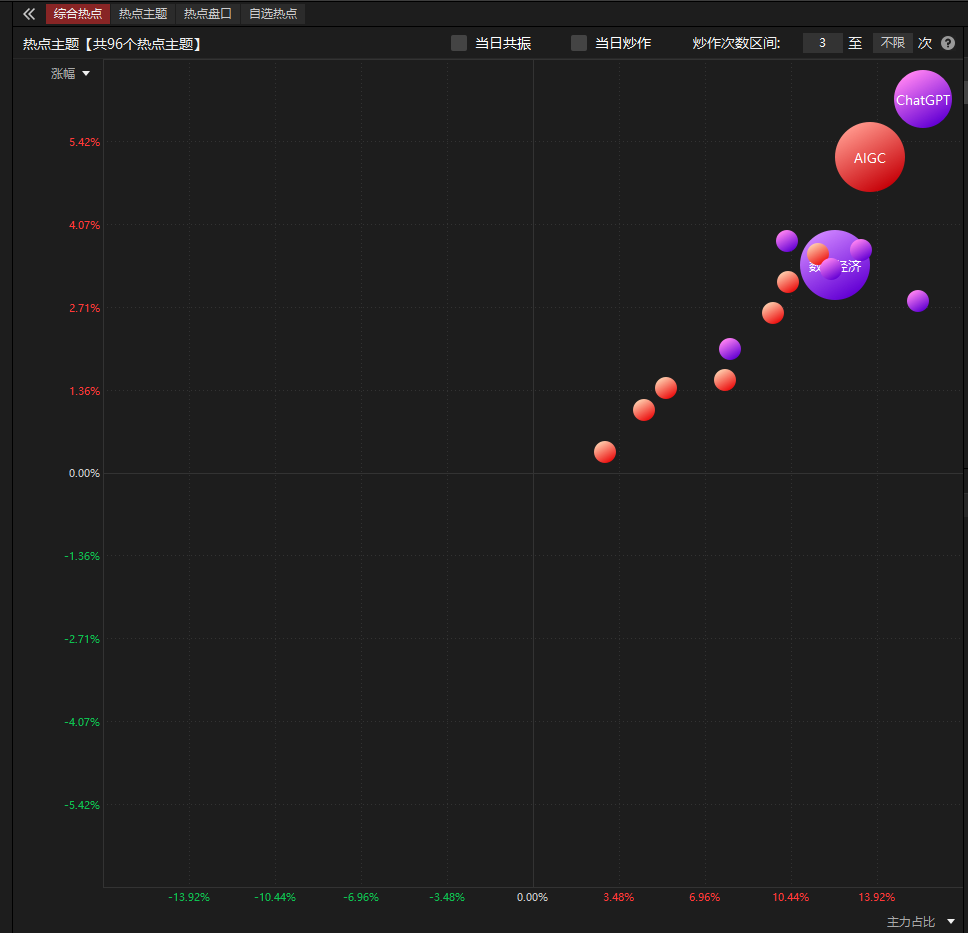Click the 10.44% horizontal axis label

pyautogui.click(x=790, y=897)
